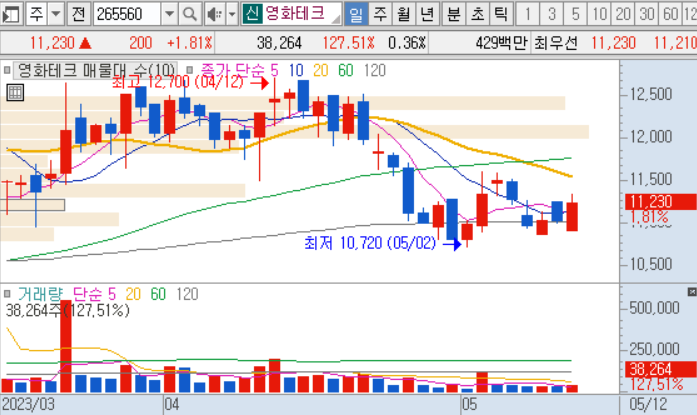
Task: Click the 종가 단순 moving average label
Action: tap(232, 70)
